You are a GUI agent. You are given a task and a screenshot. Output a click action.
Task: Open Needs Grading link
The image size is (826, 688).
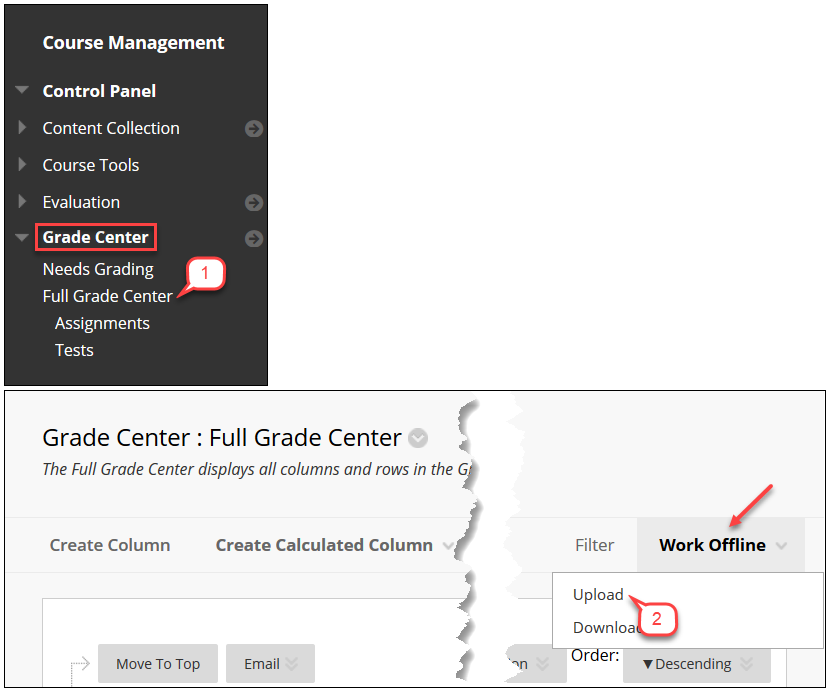pos(98,269)
